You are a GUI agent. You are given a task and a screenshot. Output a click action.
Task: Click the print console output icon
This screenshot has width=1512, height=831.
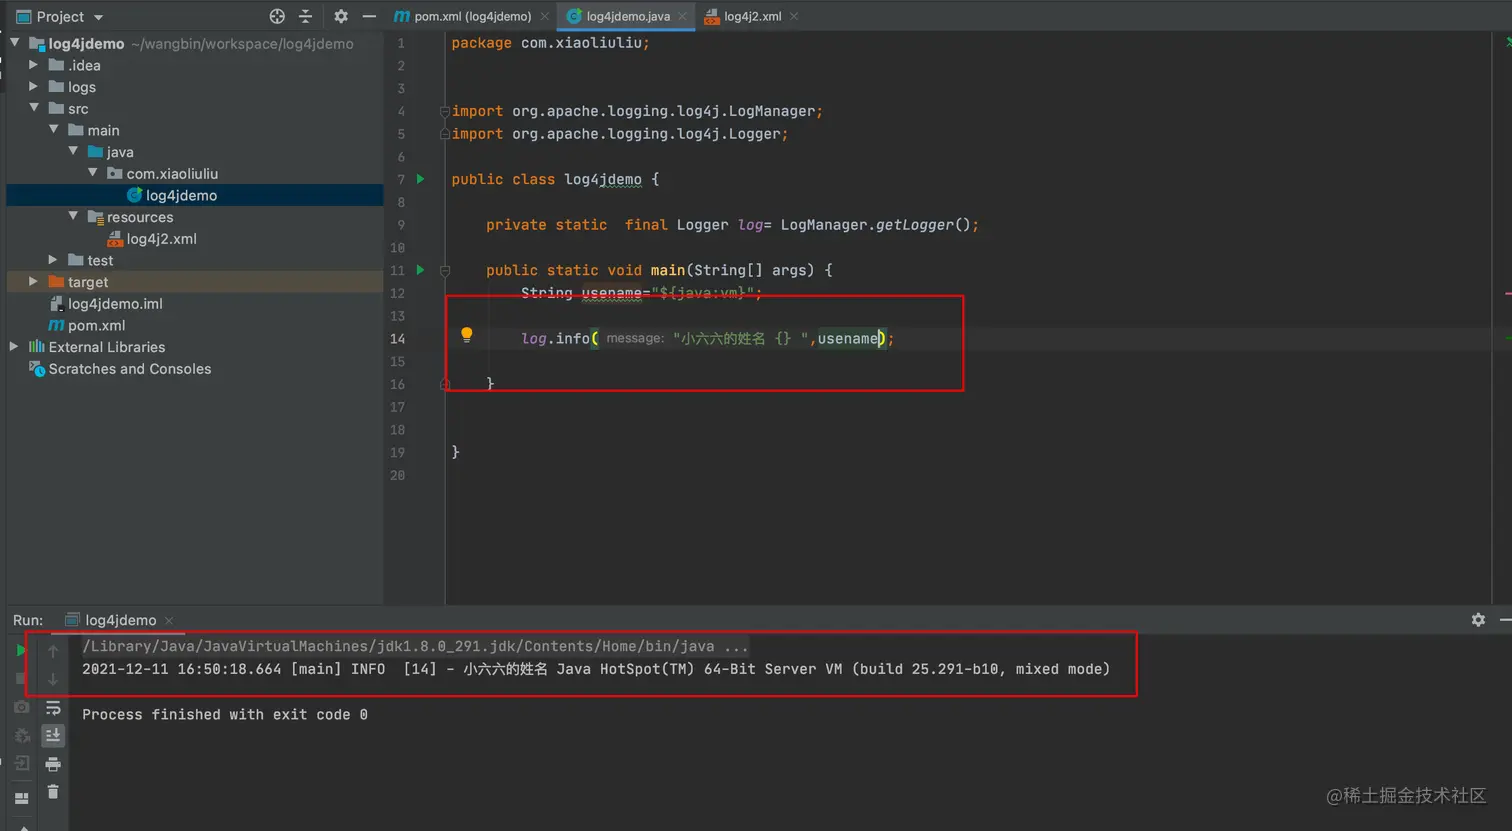(x=53, y=764)
